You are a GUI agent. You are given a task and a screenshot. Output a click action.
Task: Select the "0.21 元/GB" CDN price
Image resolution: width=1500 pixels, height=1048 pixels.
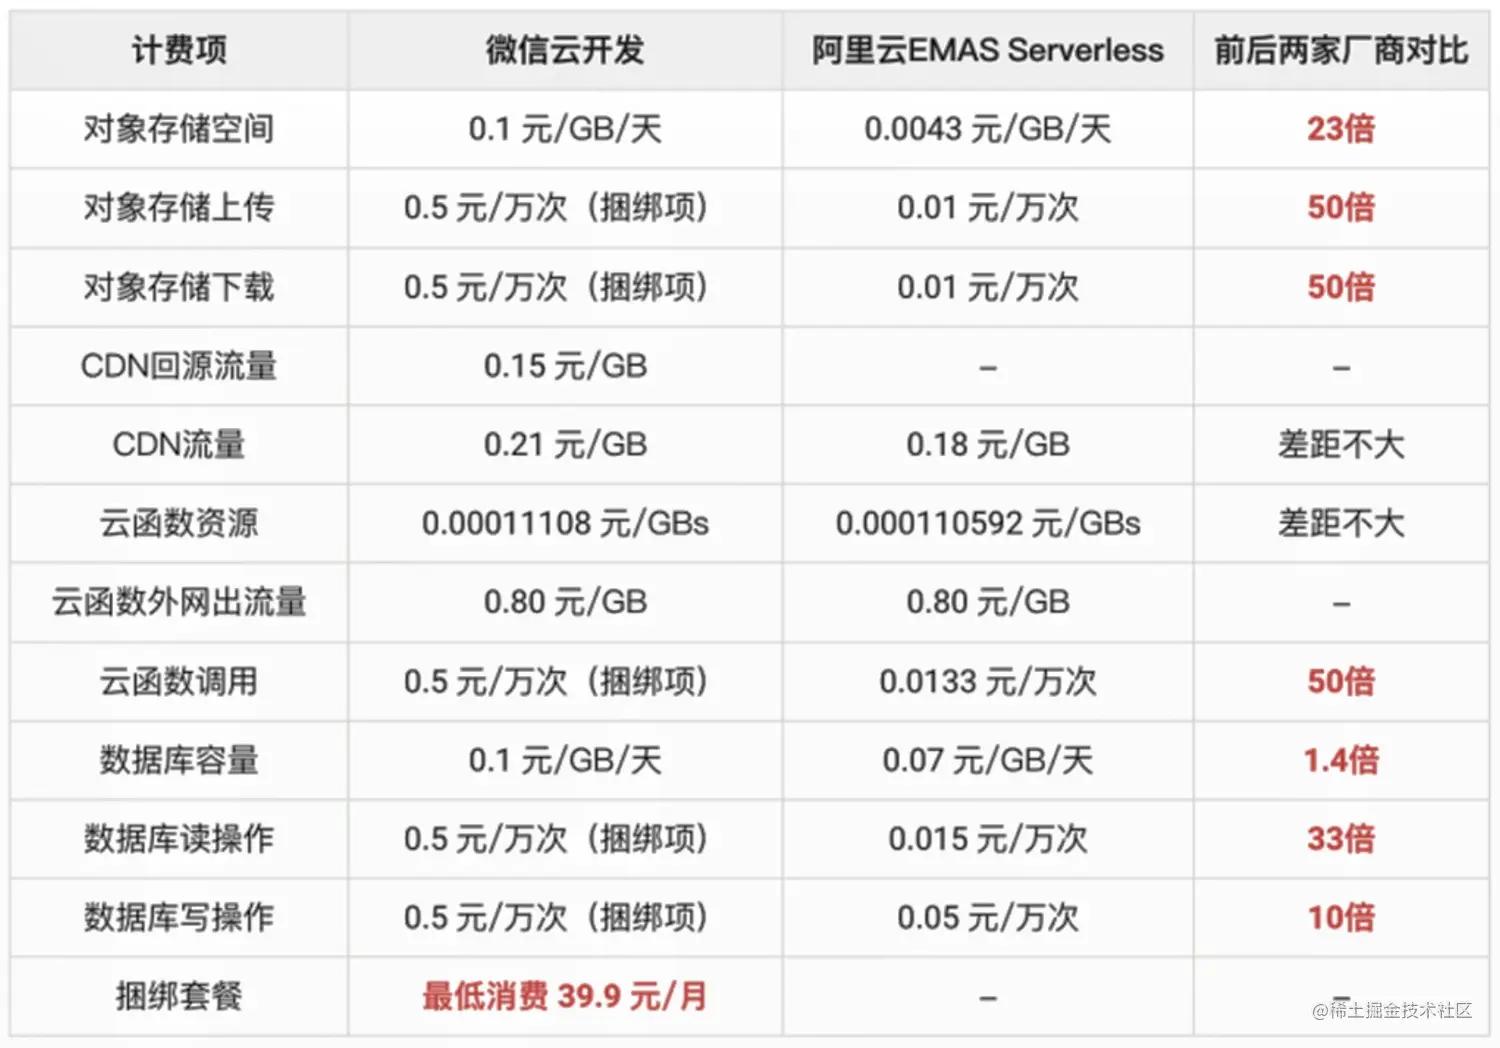coord(565,445)
